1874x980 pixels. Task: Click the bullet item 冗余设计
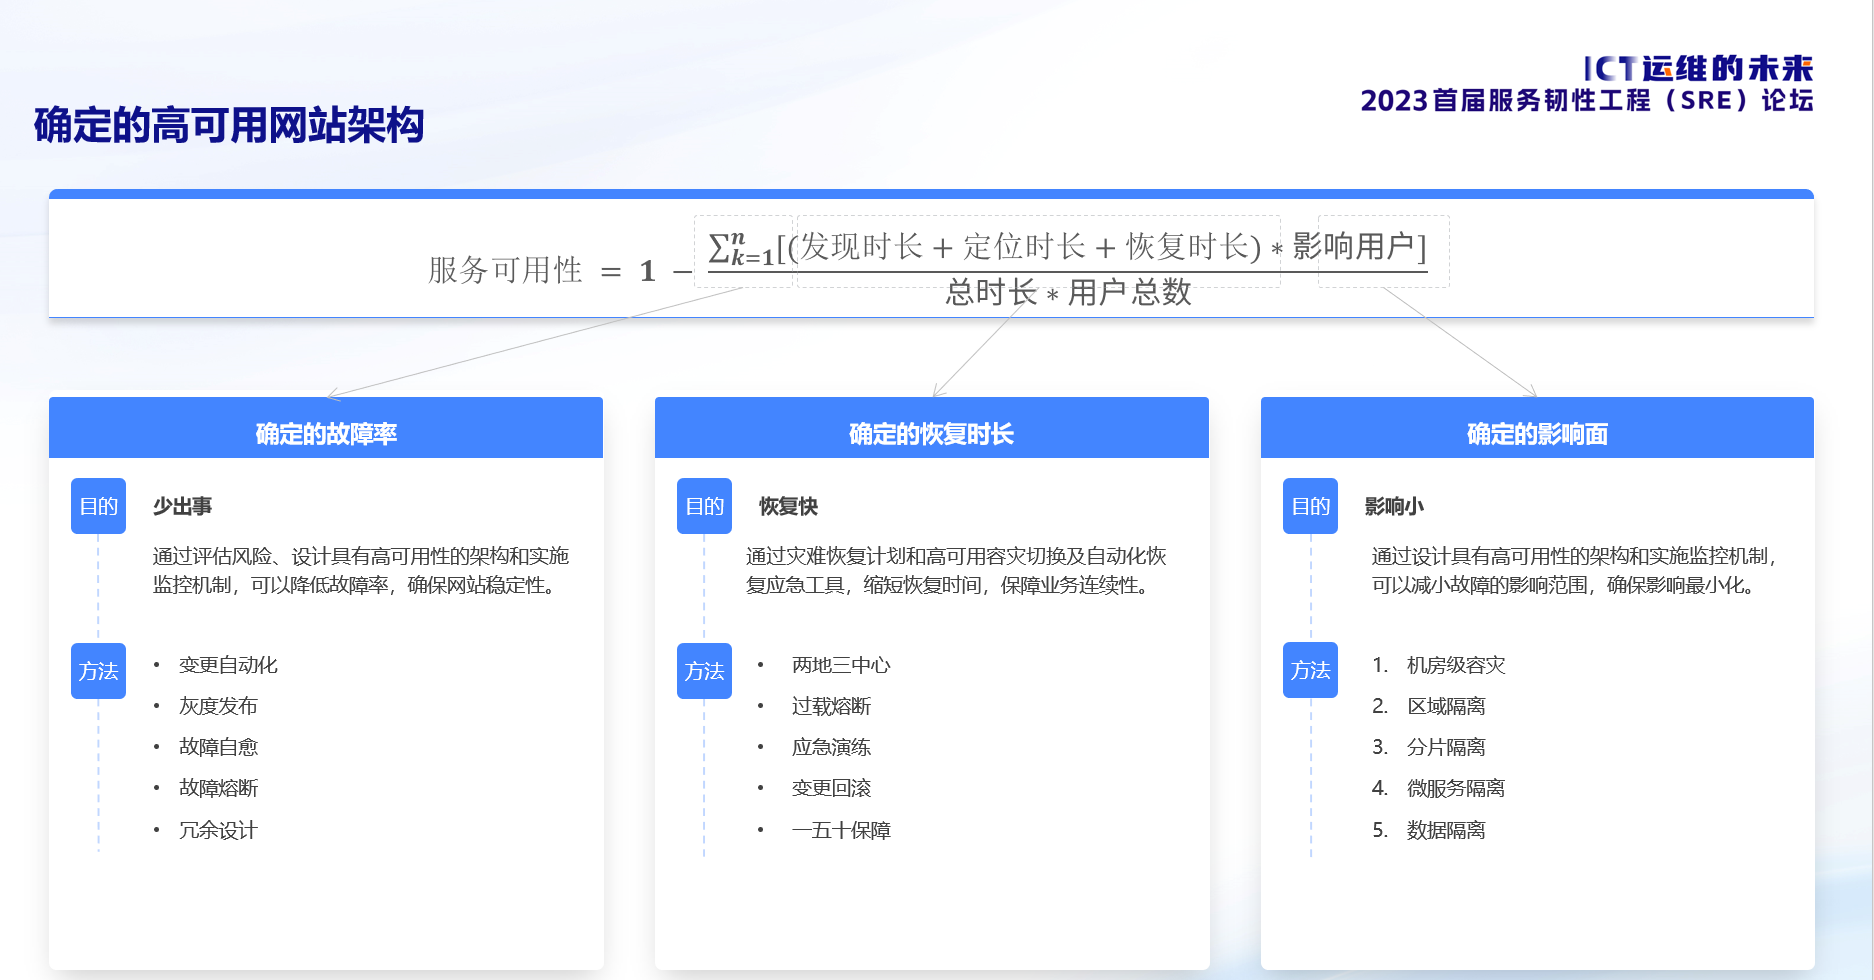pyautogui.click(x=218, y=830)
